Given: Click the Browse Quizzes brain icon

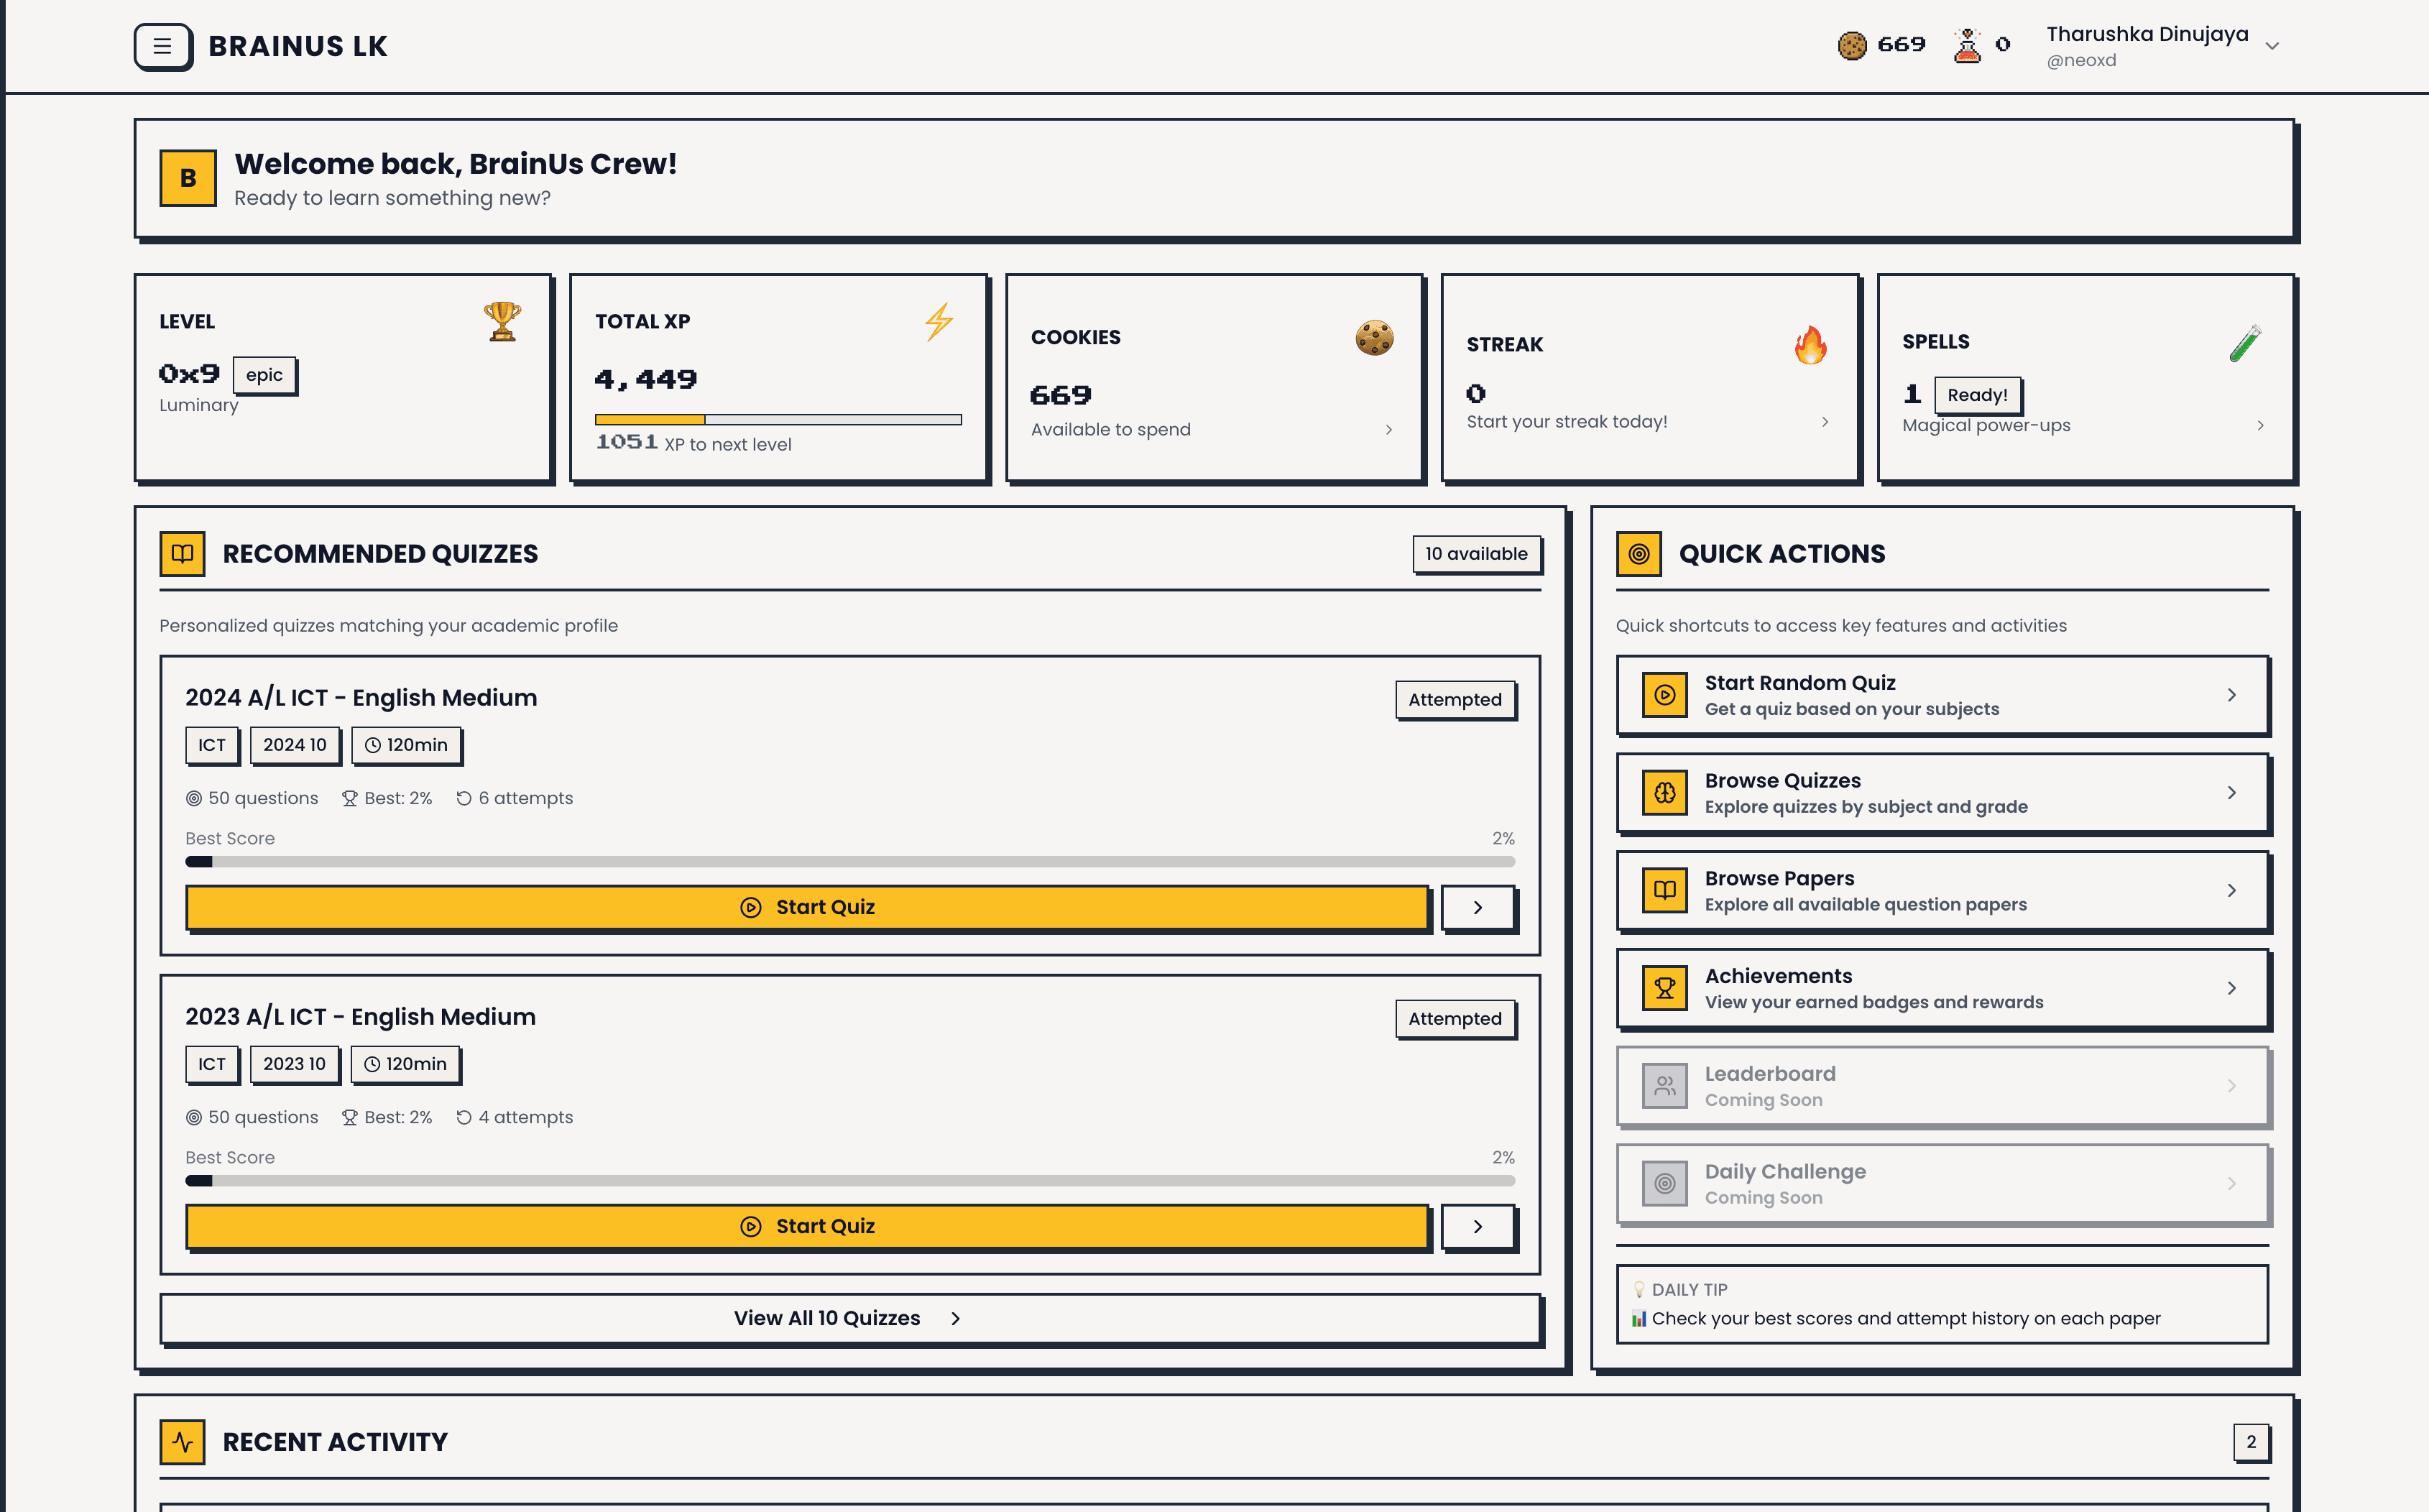Looking at the screenshot, I should point(1664,793).
